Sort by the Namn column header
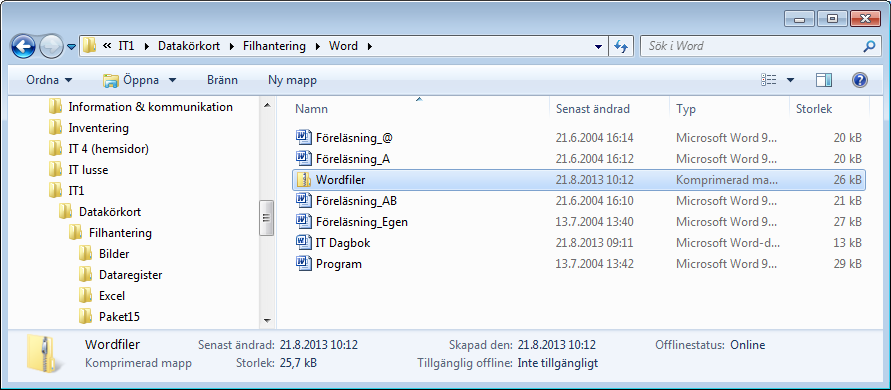 (311, 109)
